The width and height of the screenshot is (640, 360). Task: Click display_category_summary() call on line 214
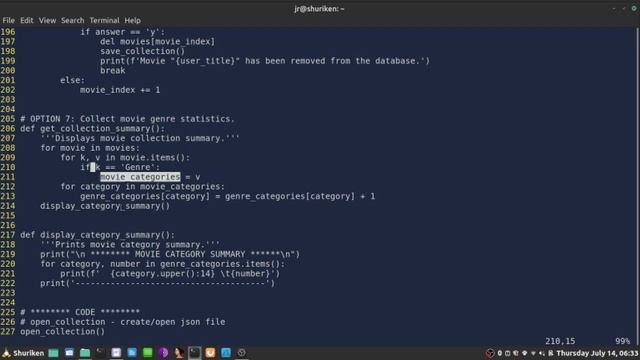[x=105, y=206]
